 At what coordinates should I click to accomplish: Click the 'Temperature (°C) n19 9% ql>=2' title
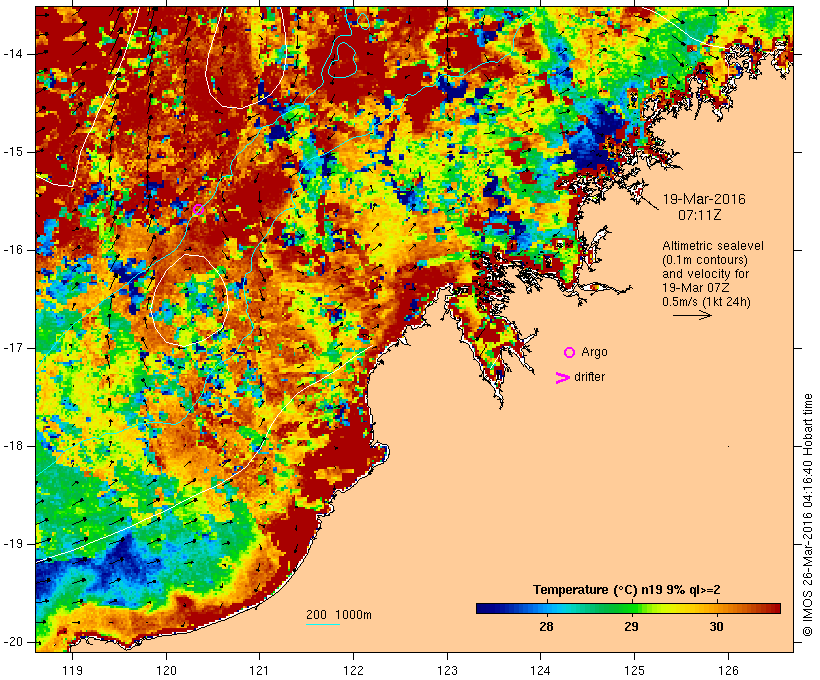tap(627, 590)
